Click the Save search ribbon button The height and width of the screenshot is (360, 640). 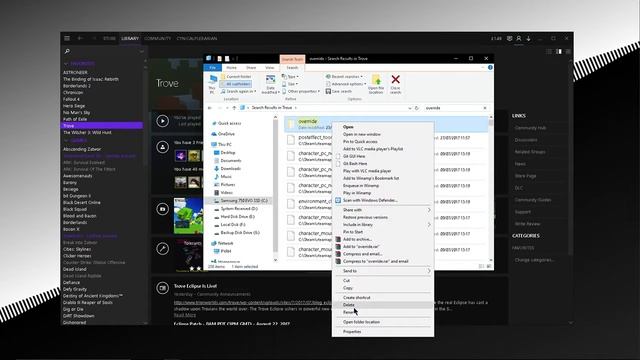pos(339,91)
